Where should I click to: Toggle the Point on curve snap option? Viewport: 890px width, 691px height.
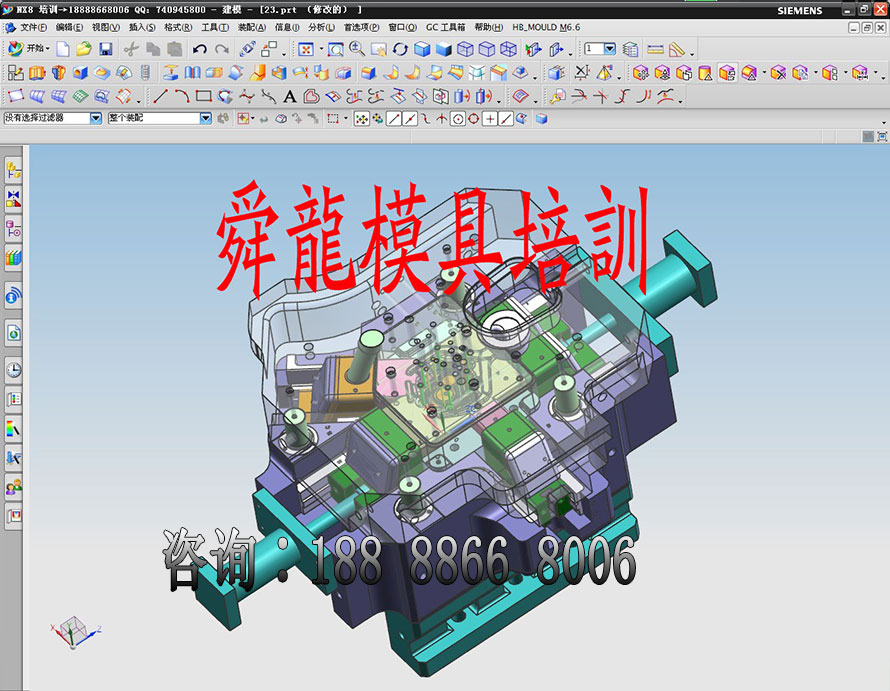[505, 119]
